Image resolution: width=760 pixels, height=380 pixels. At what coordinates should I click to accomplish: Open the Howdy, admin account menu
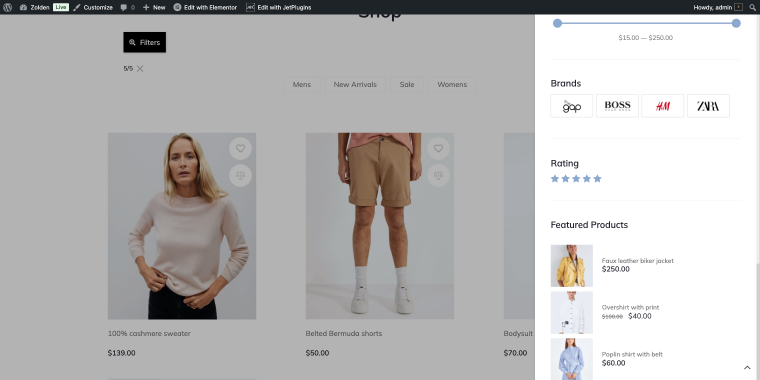coord(718,7)
